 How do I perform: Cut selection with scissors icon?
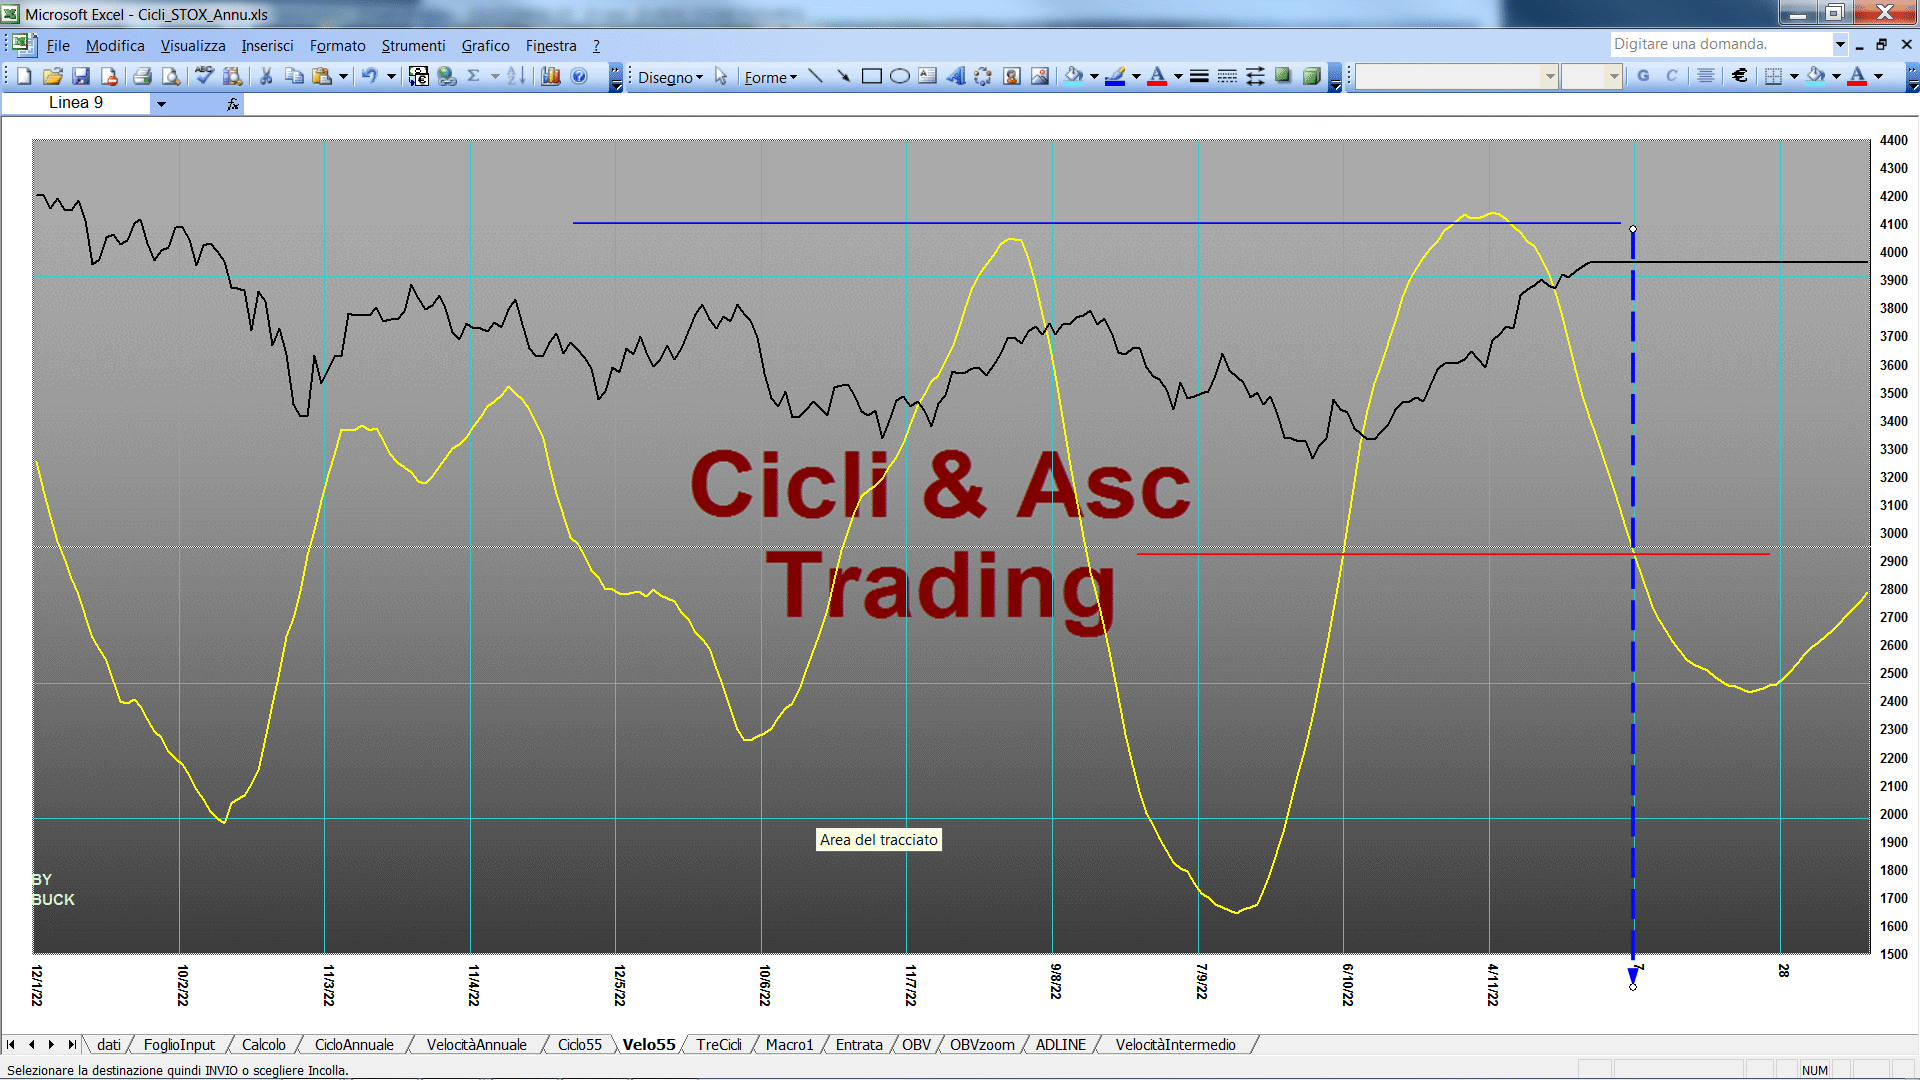tap(266, 76)
